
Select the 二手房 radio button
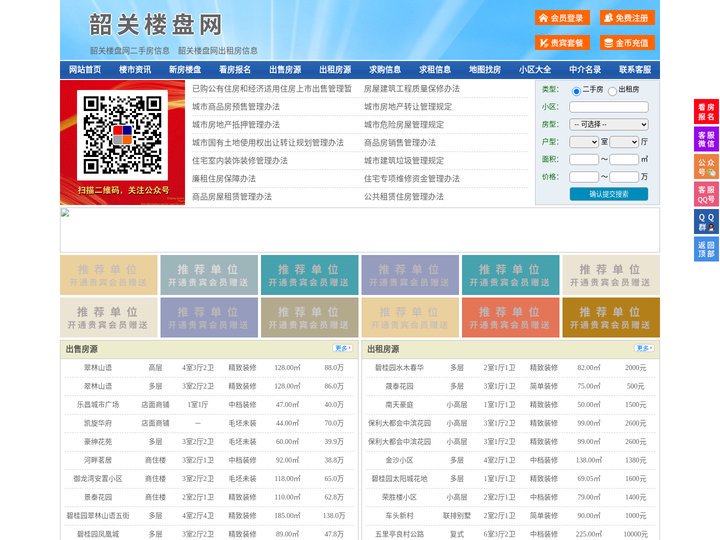coord(576,91)
